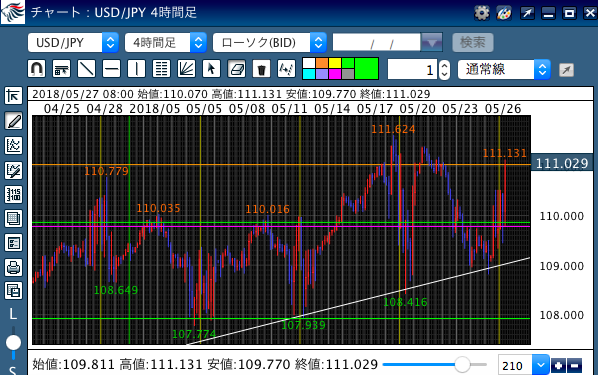Open the USD/JPY currency pair dropdown
This screenshot has width=598, height=375.
pyautogui.click(x=73, y=42)
